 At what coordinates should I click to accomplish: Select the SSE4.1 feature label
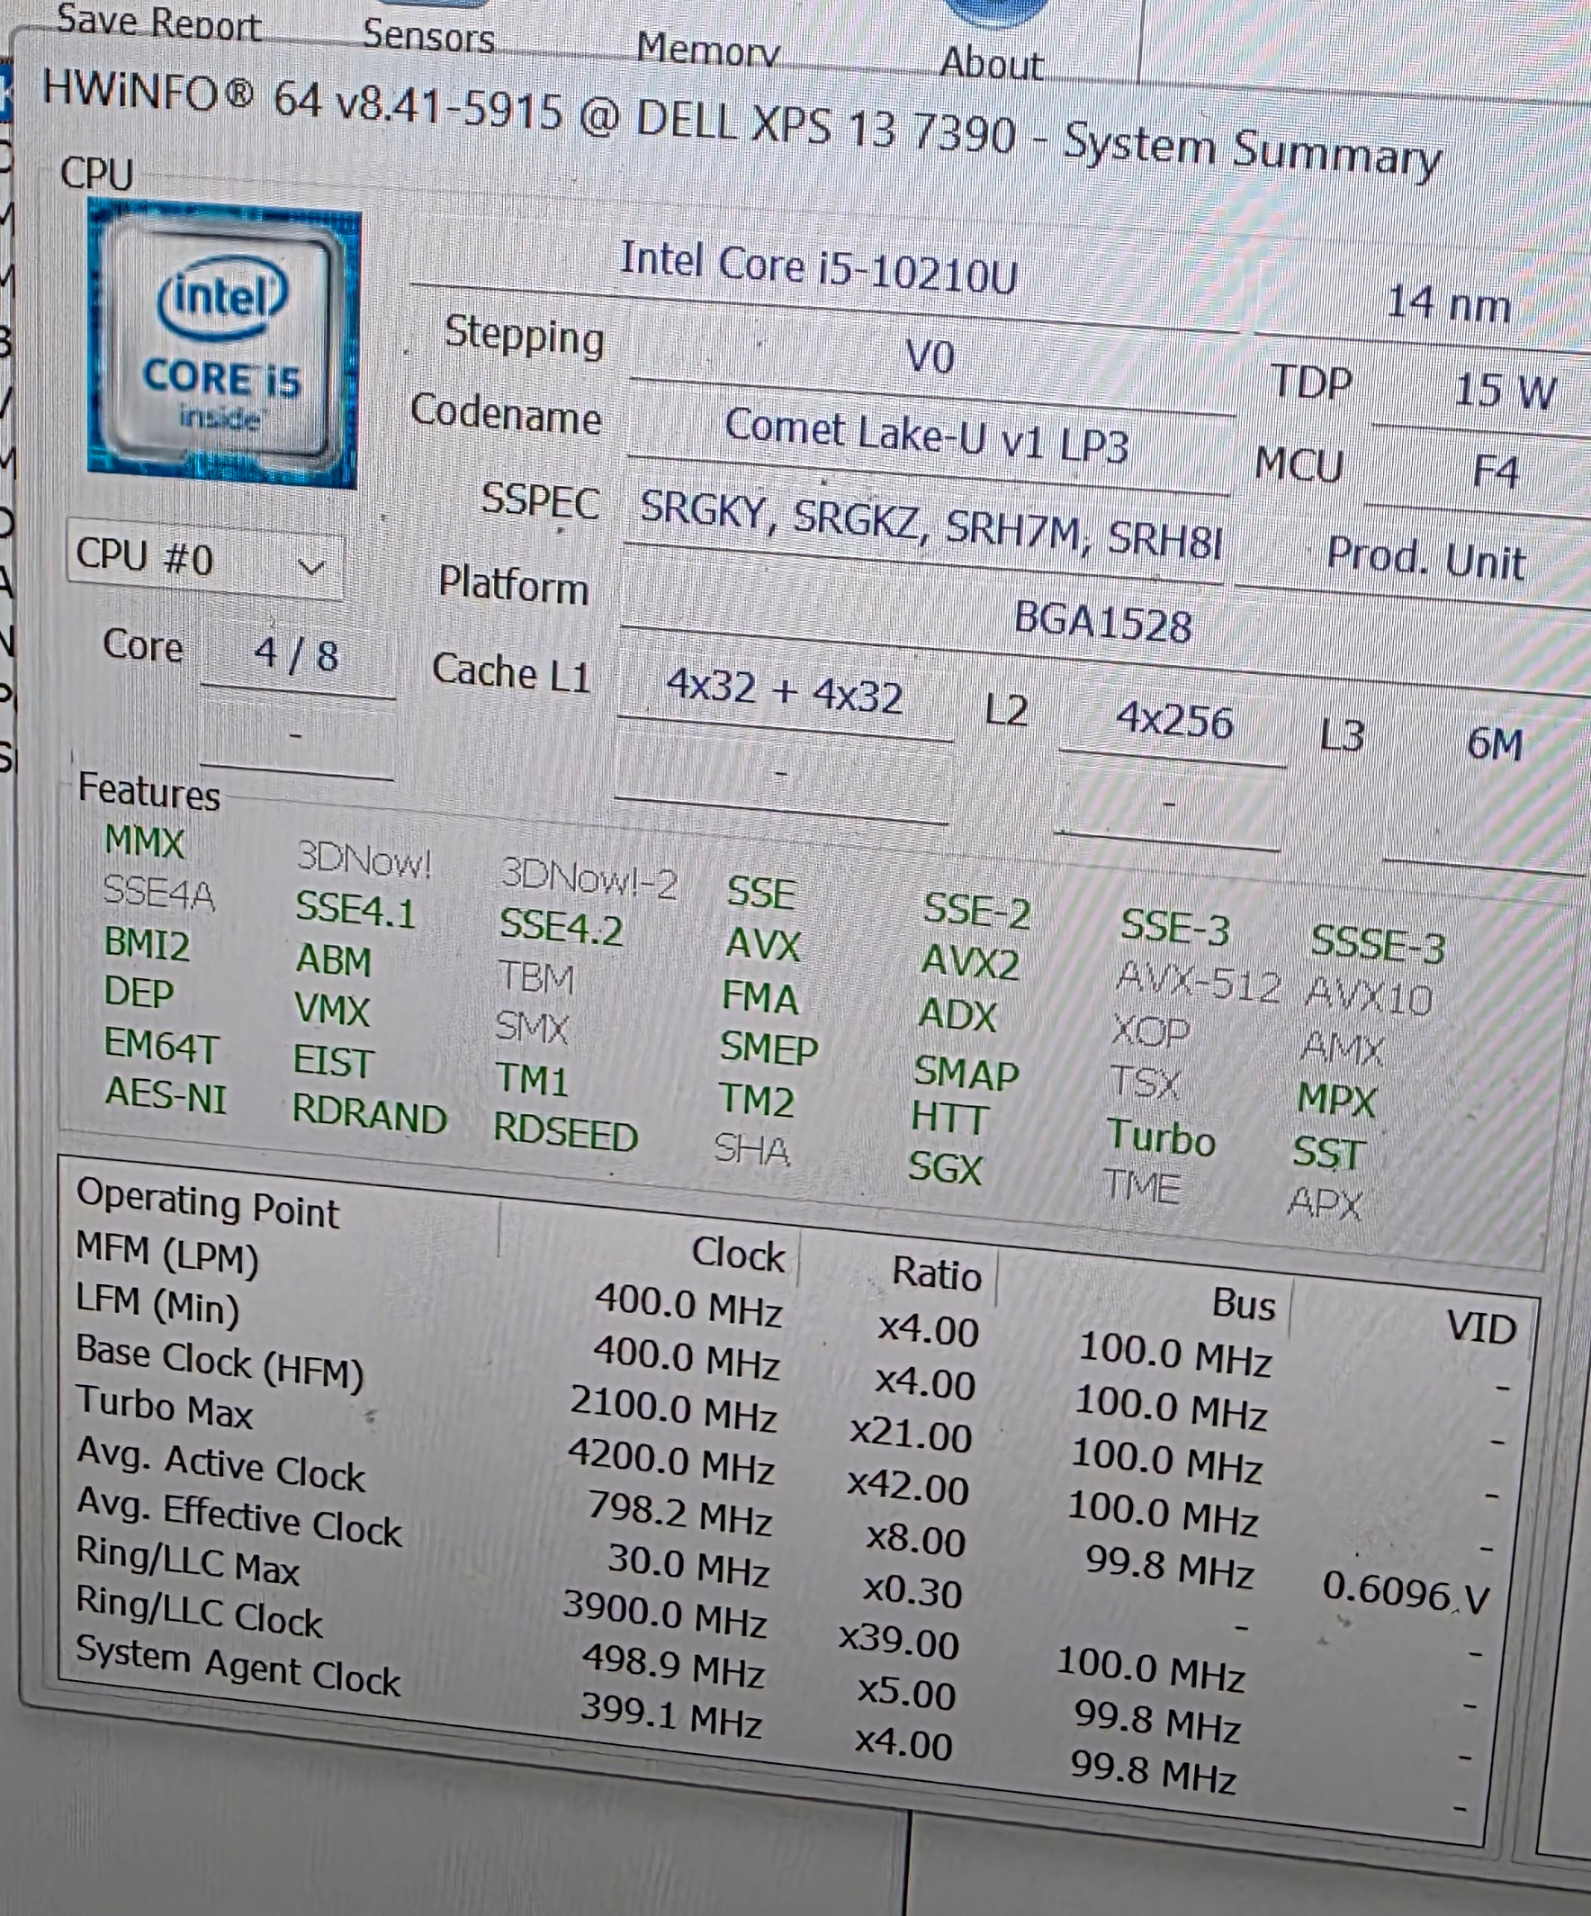[355, 910]
